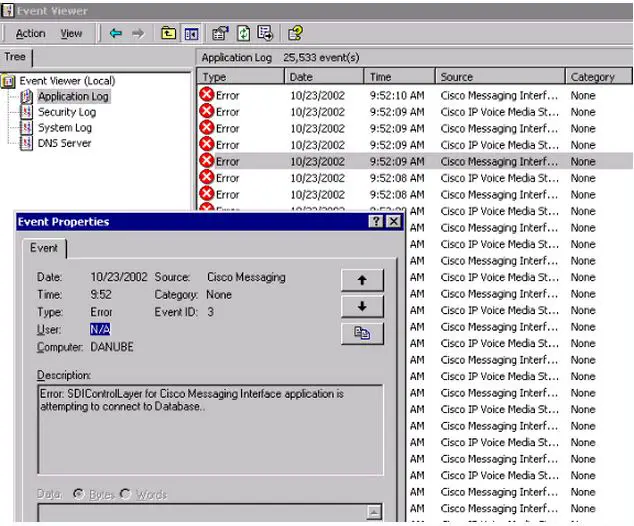Click the Refresh toolbar icon

click(243, 33)
